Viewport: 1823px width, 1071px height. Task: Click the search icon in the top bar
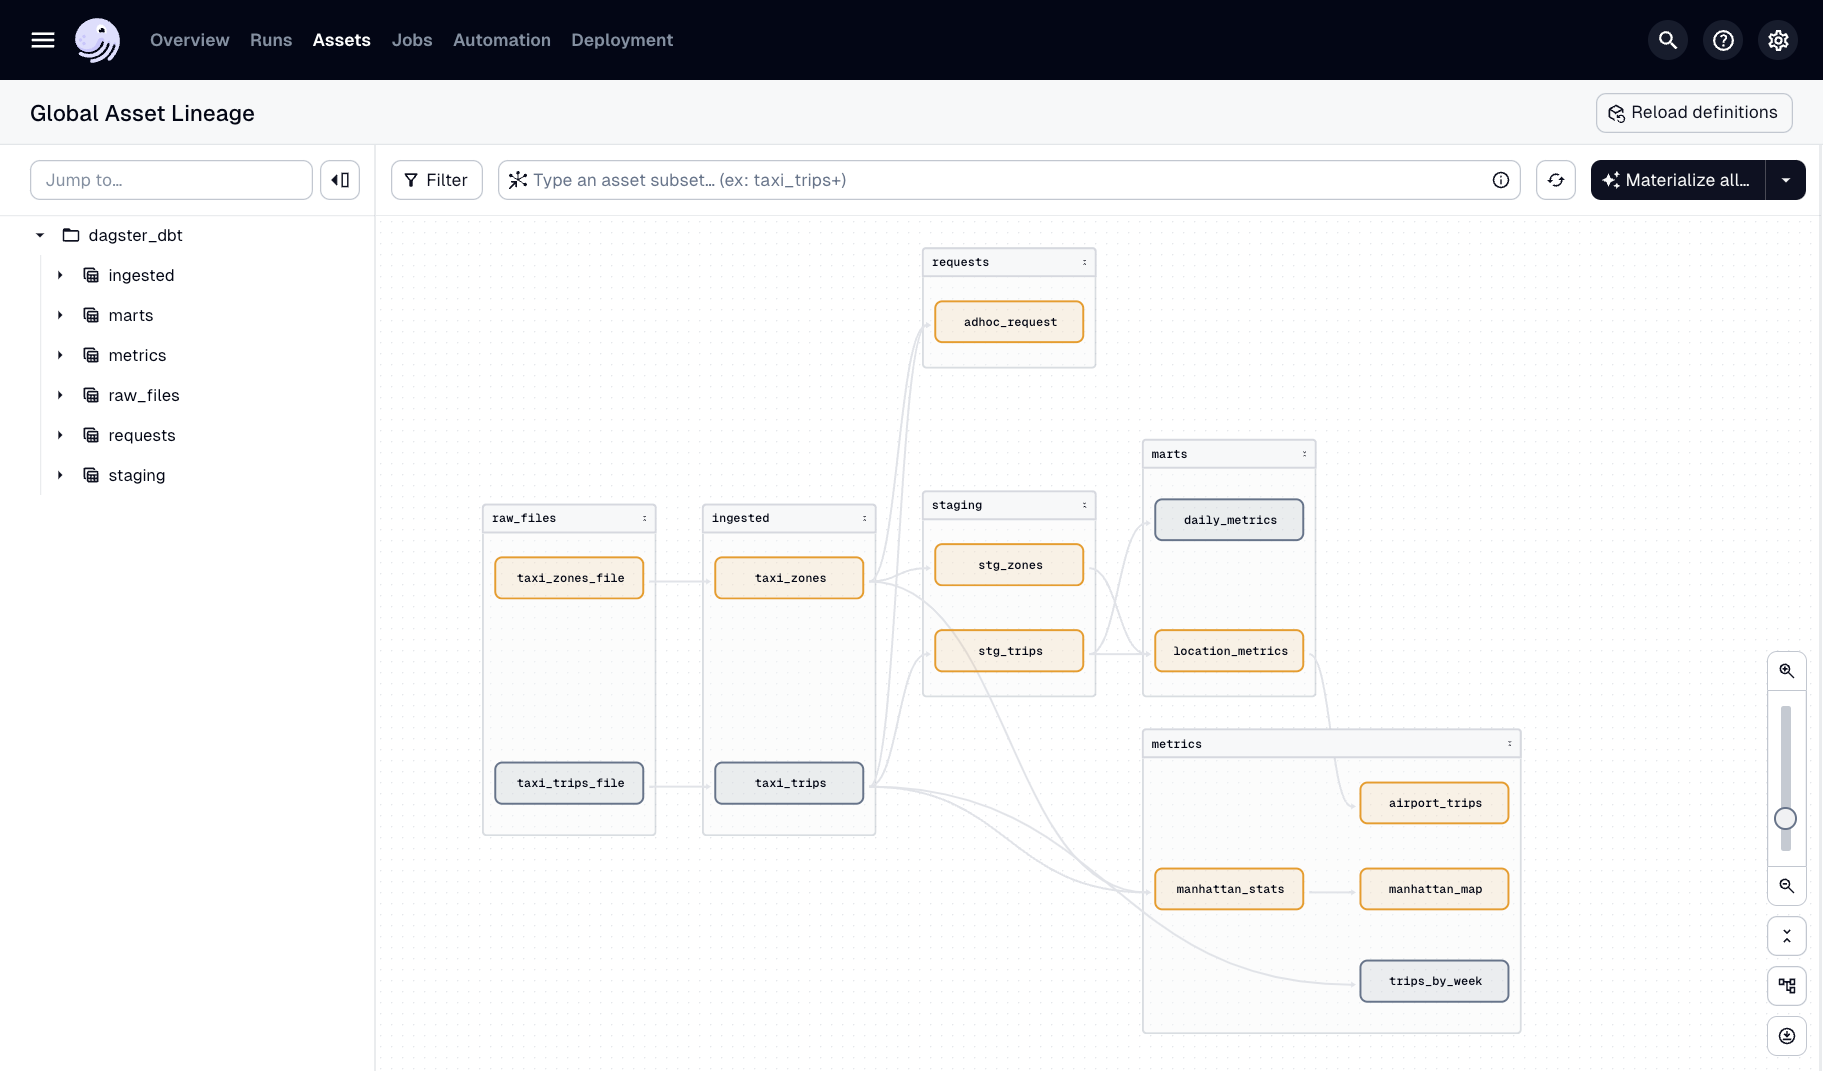[1667, 40]
